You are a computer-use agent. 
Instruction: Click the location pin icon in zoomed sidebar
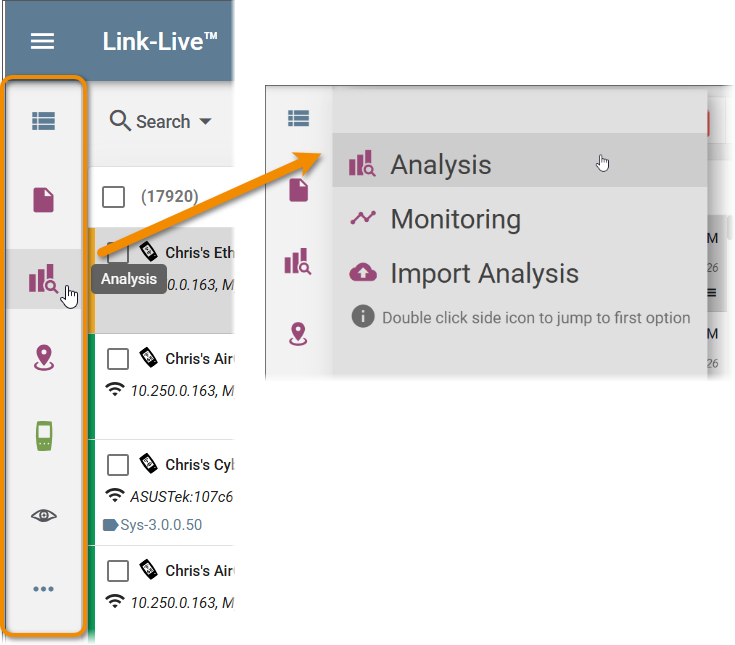click(298, 334)
